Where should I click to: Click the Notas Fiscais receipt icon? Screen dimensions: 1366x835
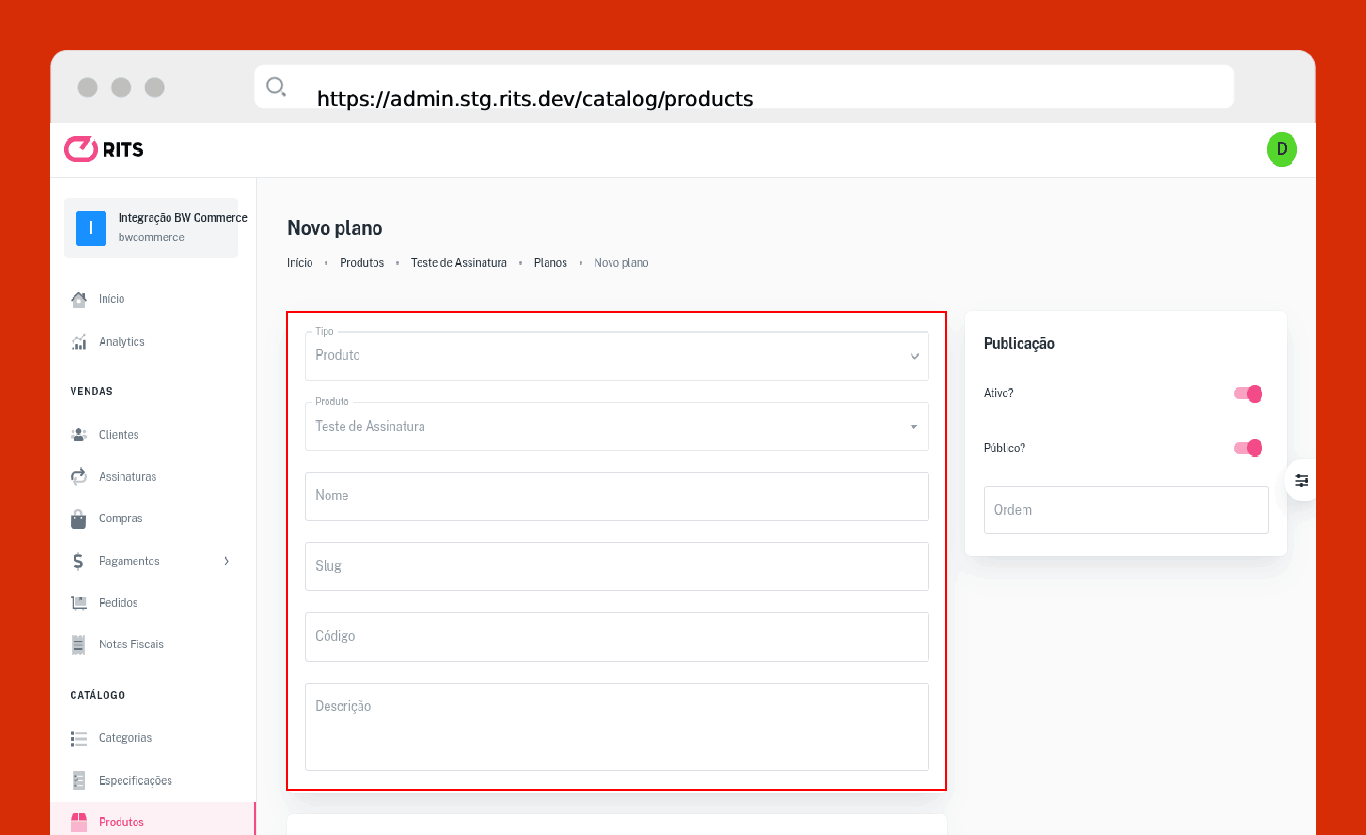79,645
